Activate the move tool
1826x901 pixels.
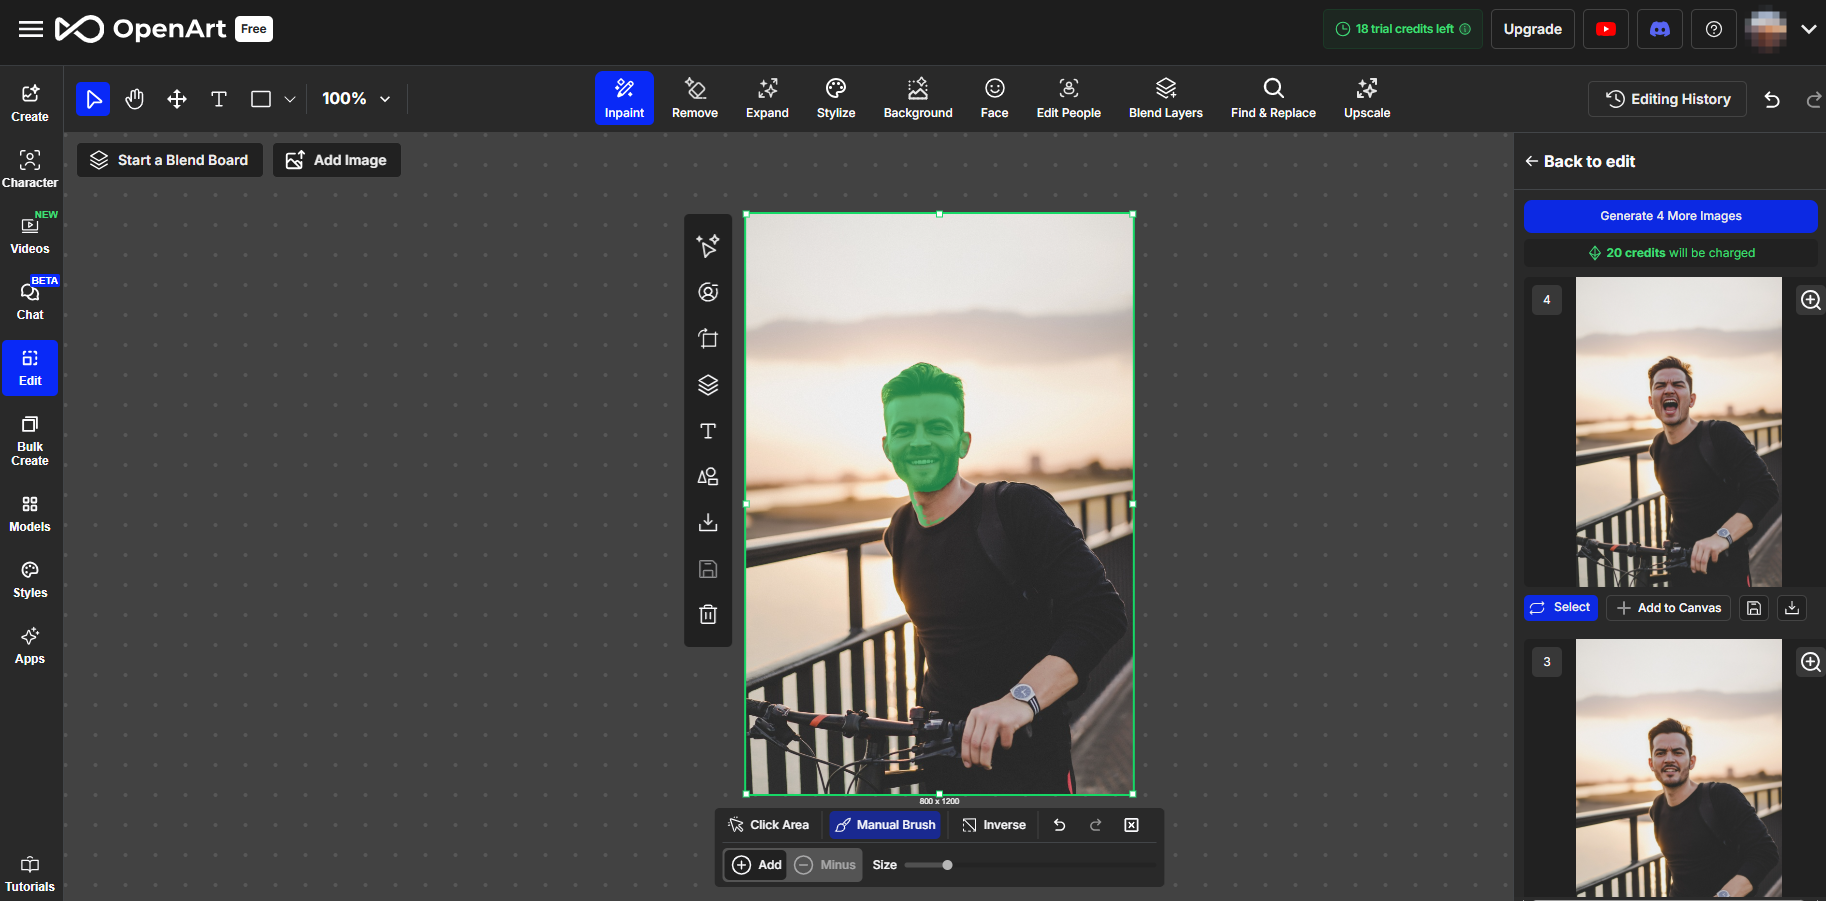point(177,99)
